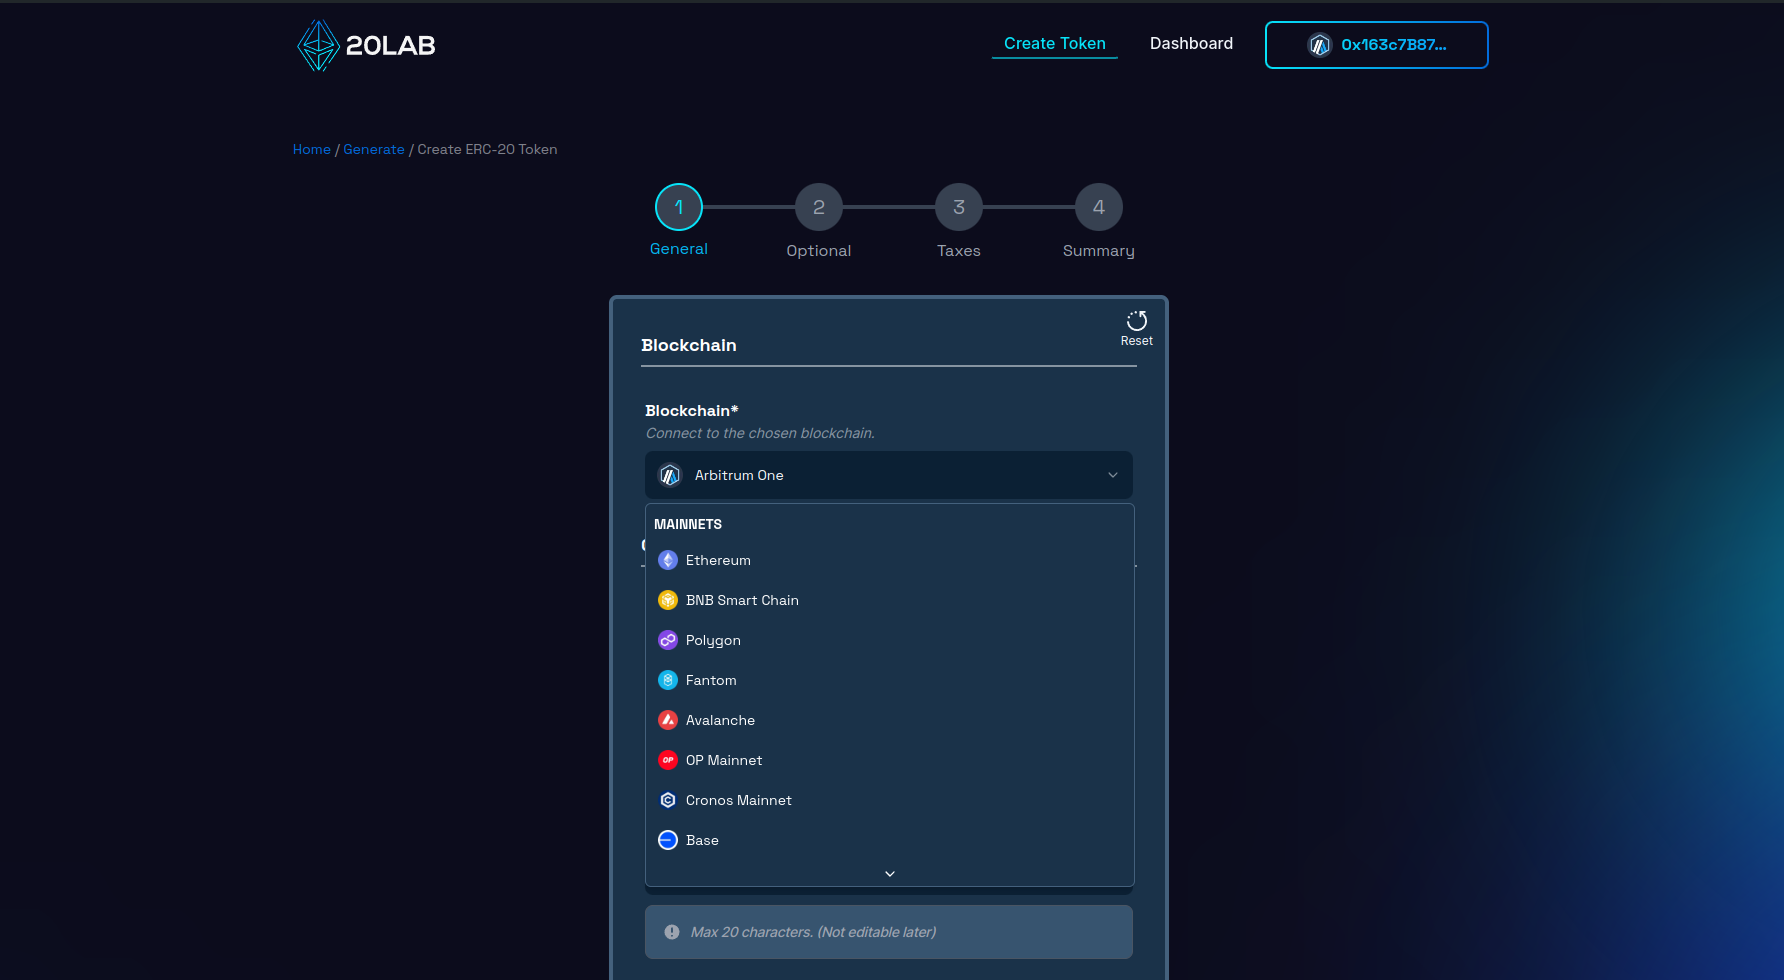1784x980 pixels.
Task: Collapse dropdown using the chevron arrow
Action: (1113, 475)
